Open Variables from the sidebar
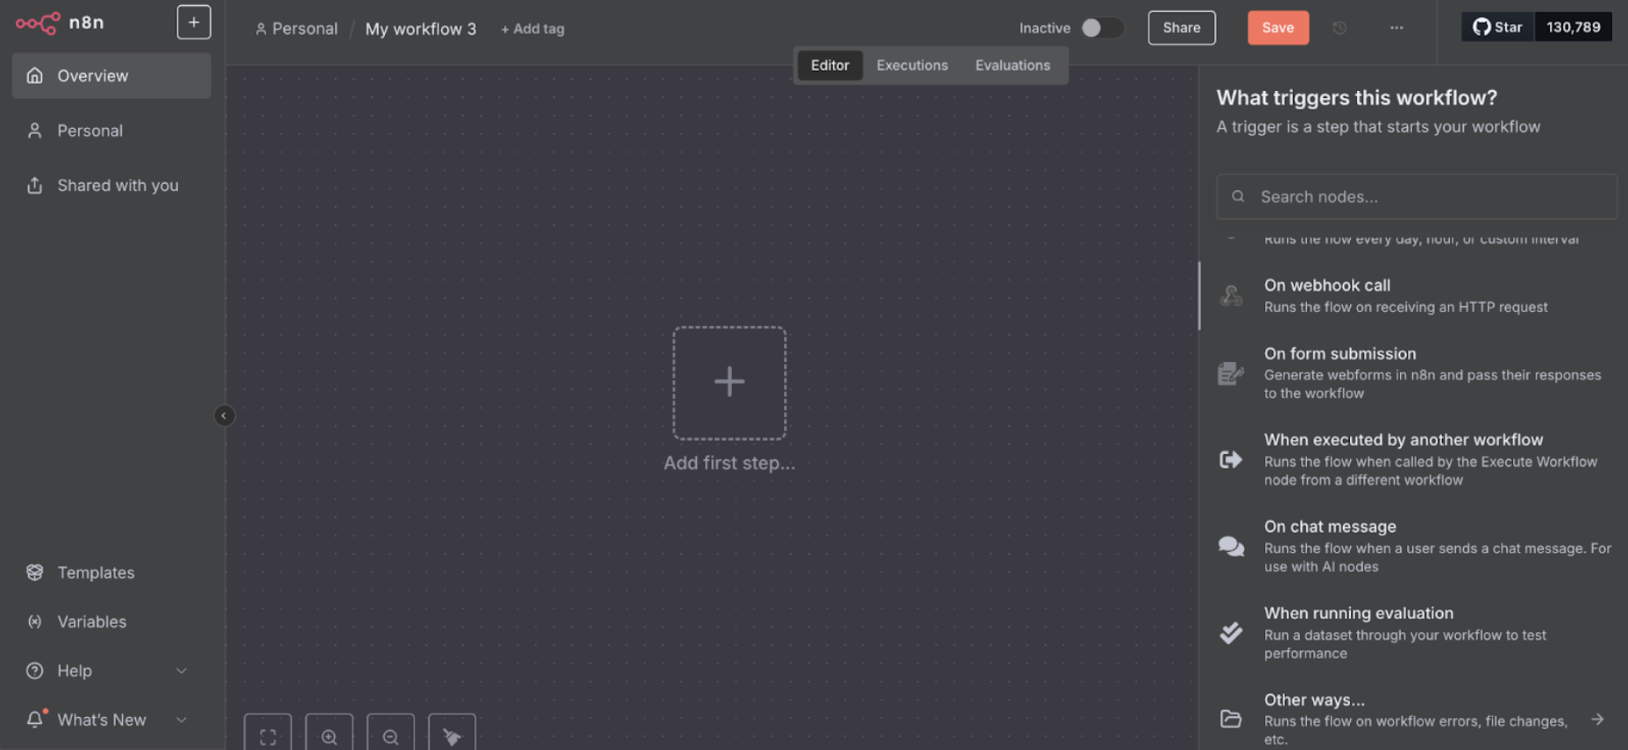Screen dimensions: 1628x750 click(111, 622)
